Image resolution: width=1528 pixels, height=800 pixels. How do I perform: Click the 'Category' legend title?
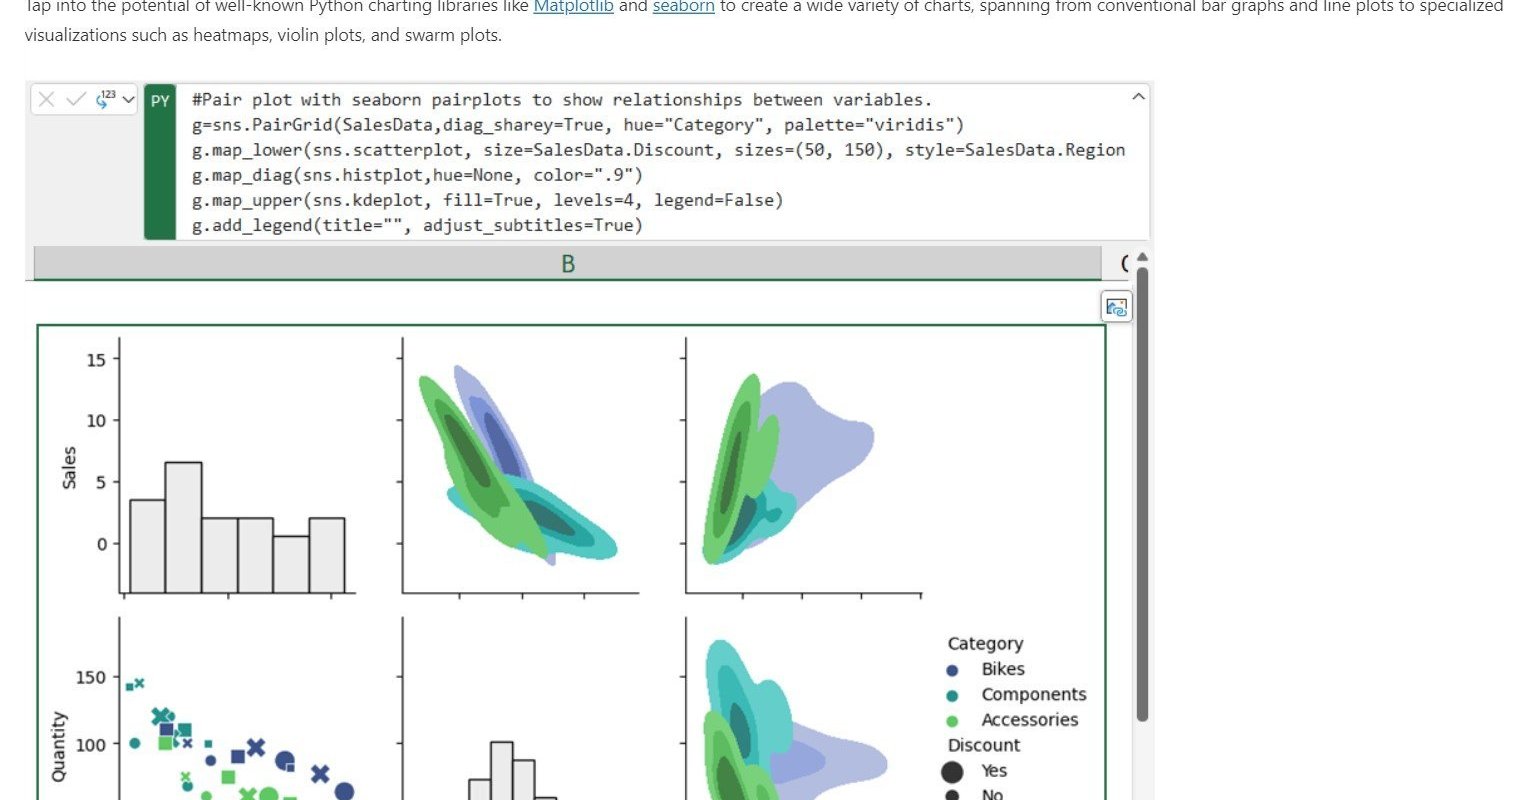click(985, 644)
